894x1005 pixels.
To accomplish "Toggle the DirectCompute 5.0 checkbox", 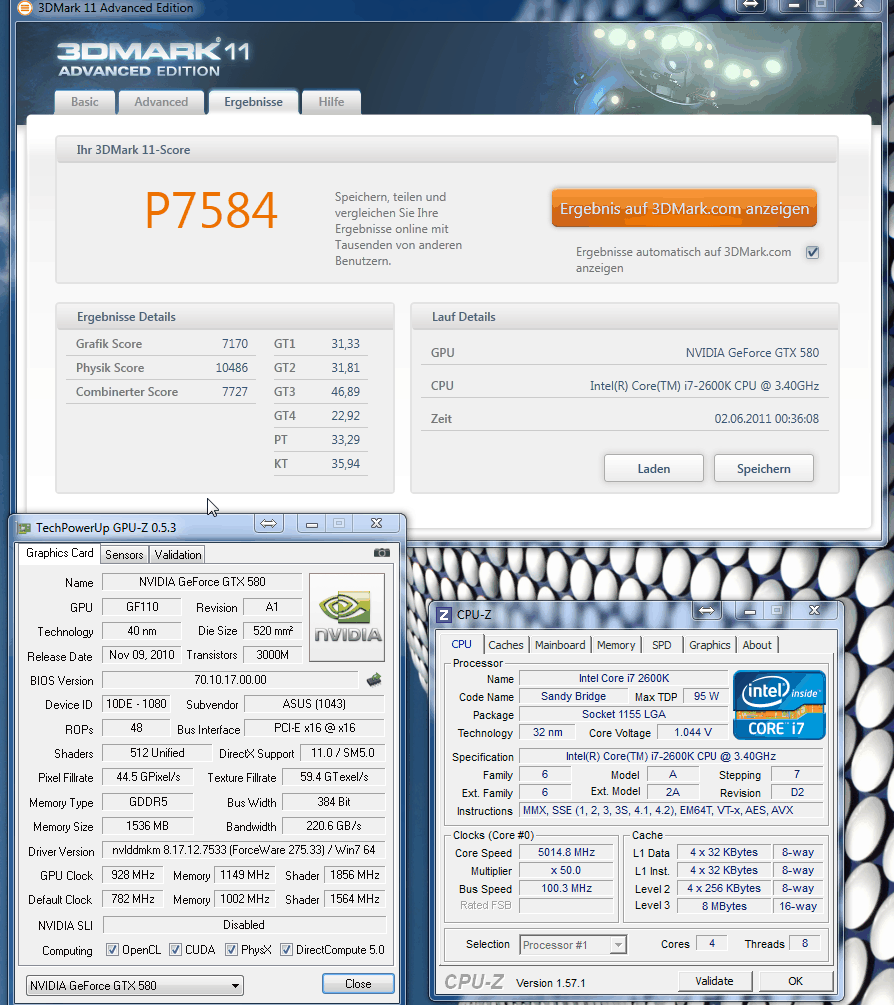I will [x=287, y=950].
